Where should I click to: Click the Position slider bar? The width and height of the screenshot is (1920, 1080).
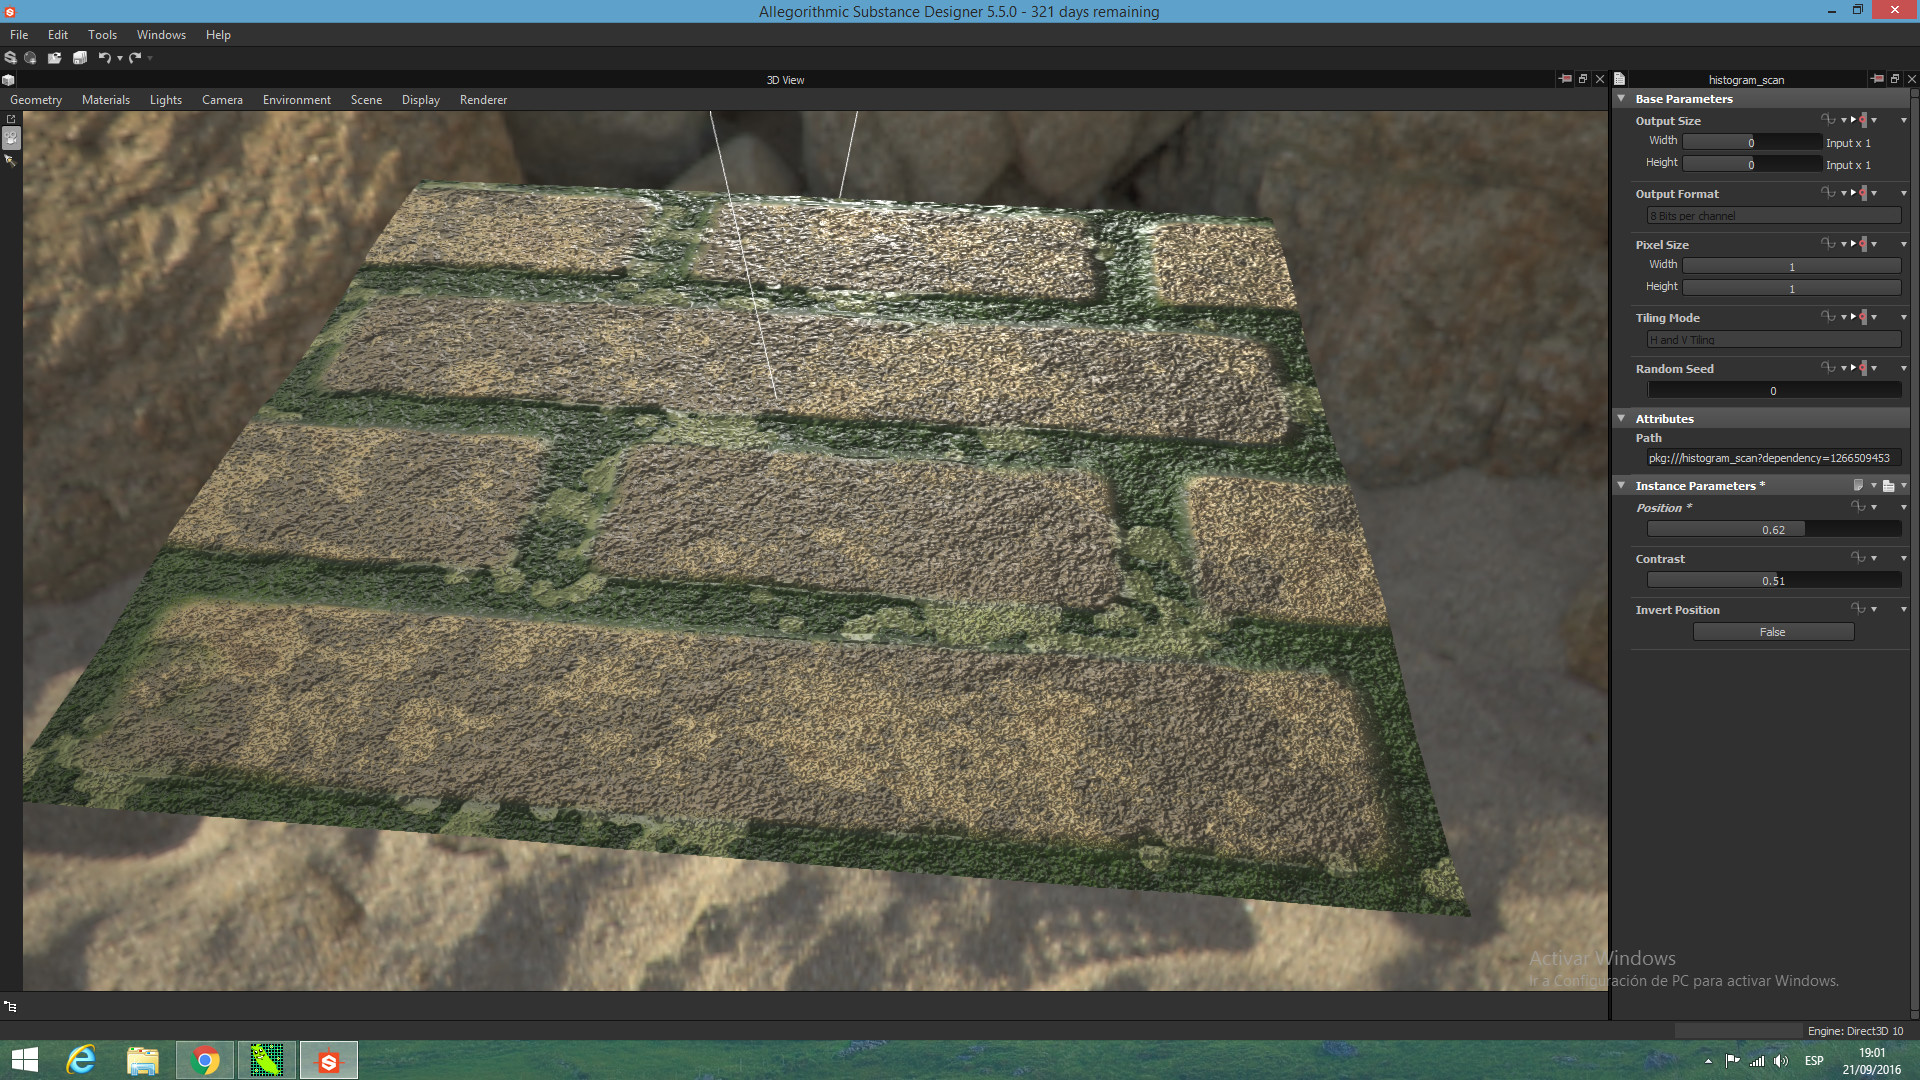[x=1772, y=530]
